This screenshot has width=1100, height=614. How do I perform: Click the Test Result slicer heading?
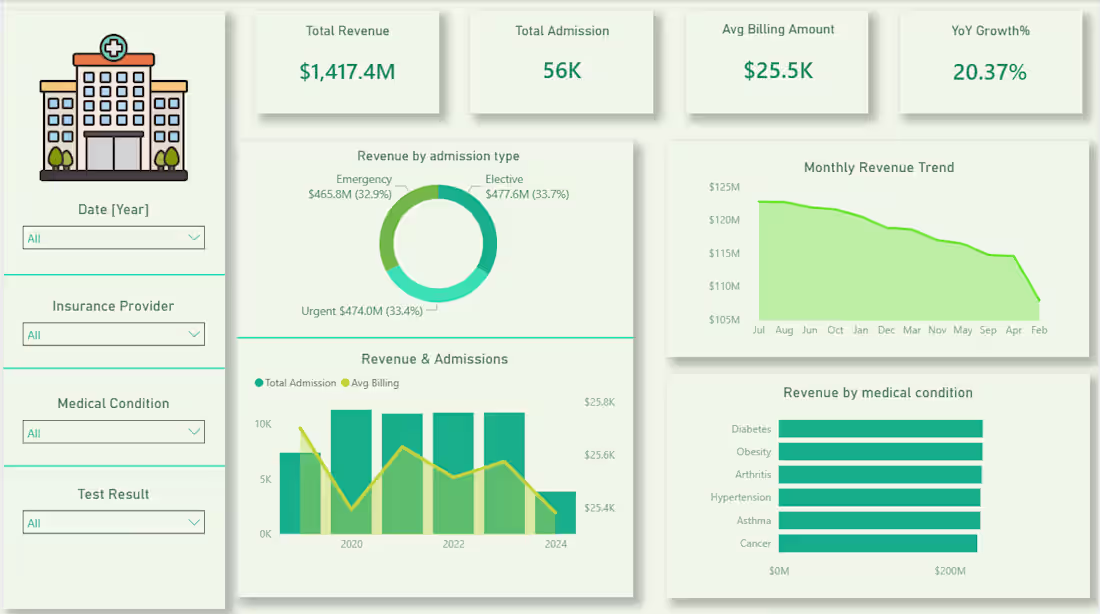tap(113, 494)
